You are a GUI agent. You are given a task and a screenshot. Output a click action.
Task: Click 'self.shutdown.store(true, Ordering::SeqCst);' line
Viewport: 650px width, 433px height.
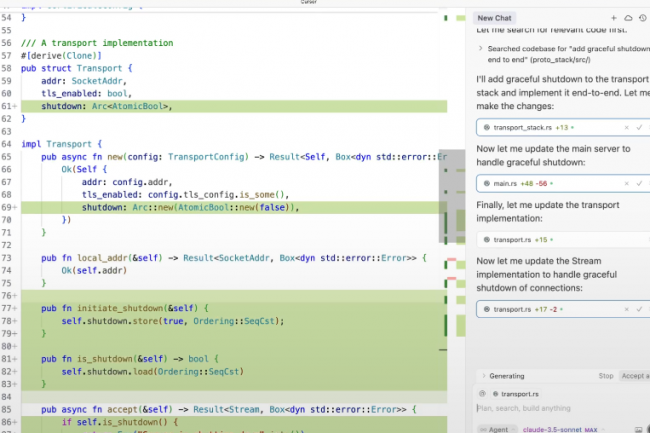point(173,321)
